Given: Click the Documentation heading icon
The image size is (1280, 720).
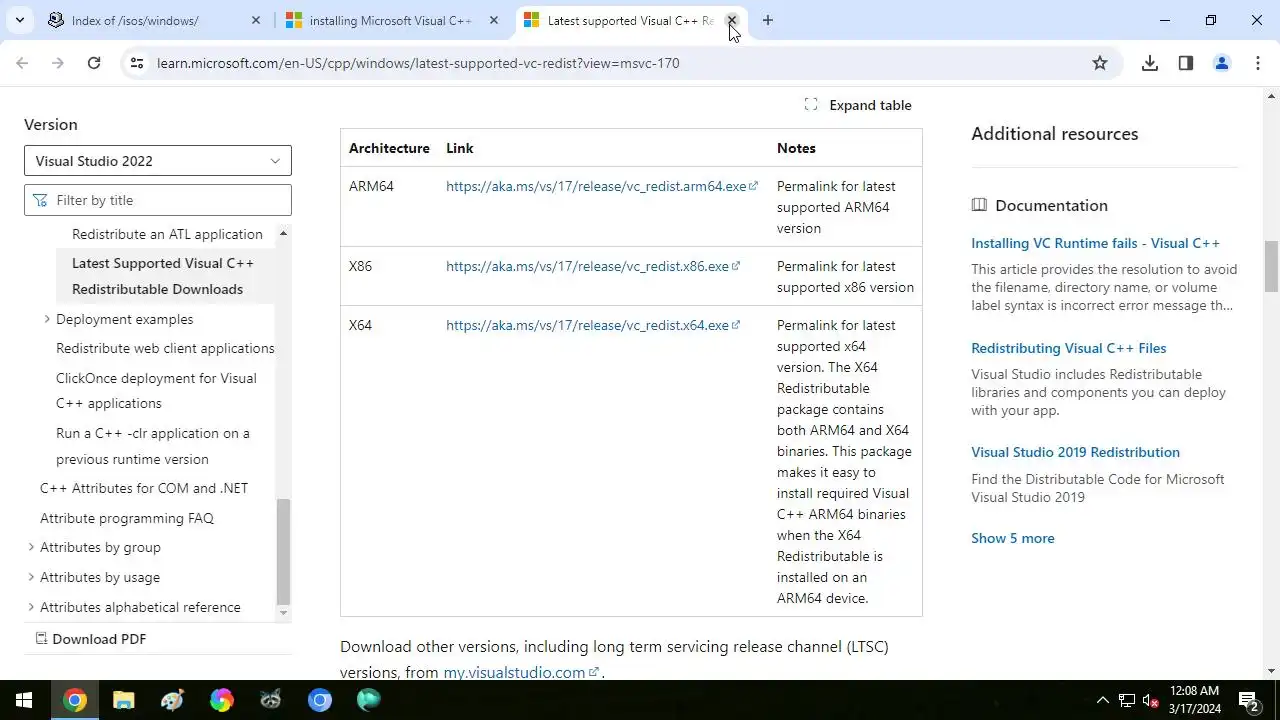Looking at the screenshot, I should tap(979, 205).
